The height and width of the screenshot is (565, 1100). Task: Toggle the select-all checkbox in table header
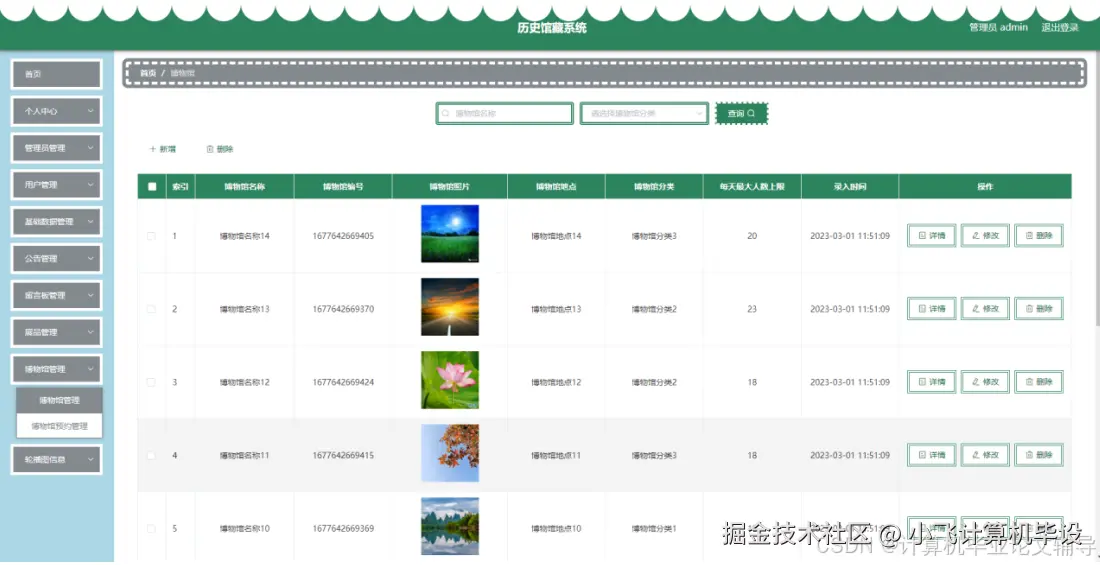tap(152, 187)
